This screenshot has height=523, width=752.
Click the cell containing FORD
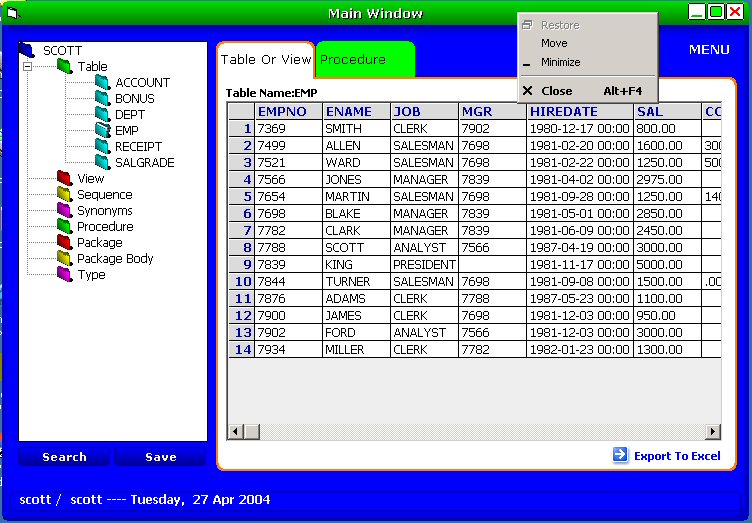pyautogui.click(x=357, y=332)
